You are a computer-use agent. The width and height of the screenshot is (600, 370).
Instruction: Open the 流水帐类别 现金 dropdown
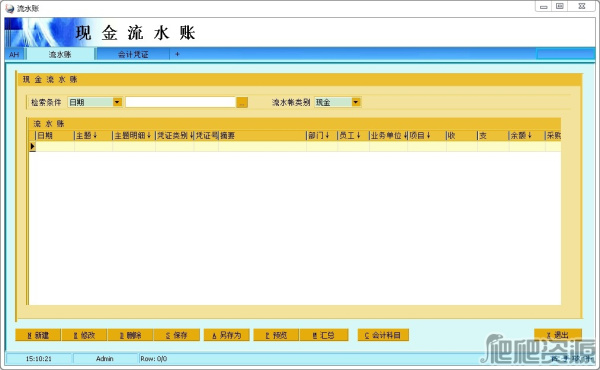(356, 102)
